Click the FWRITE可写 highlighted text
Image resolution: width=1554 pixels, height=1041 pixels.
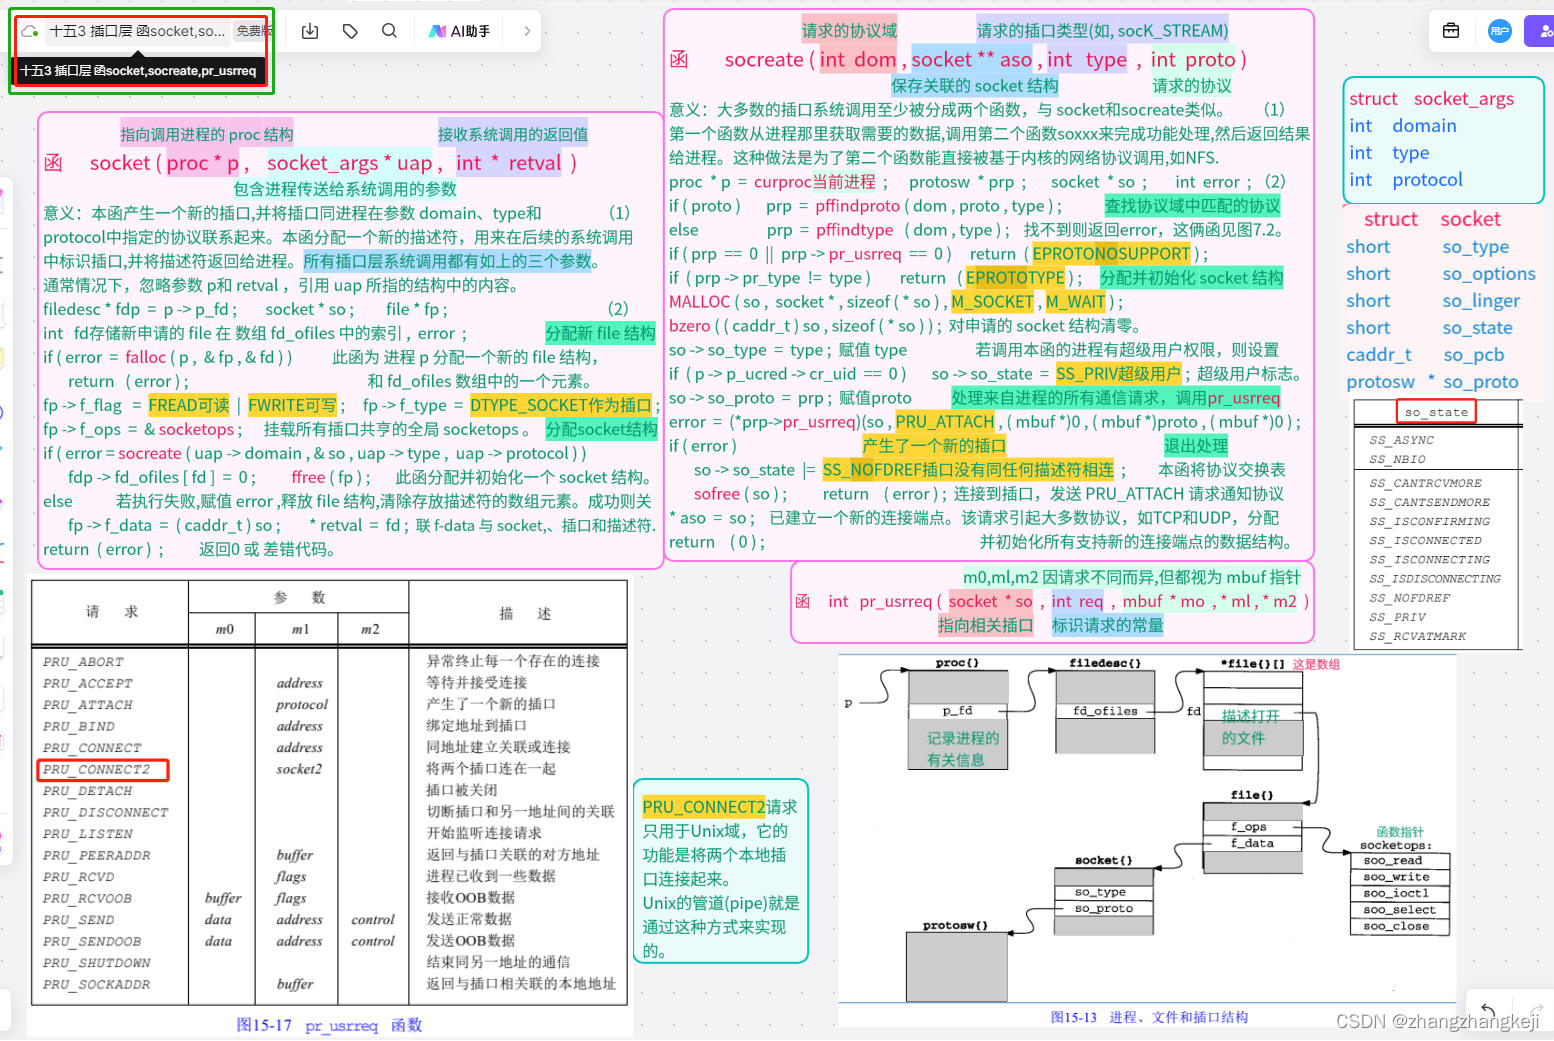coord(292,405)
